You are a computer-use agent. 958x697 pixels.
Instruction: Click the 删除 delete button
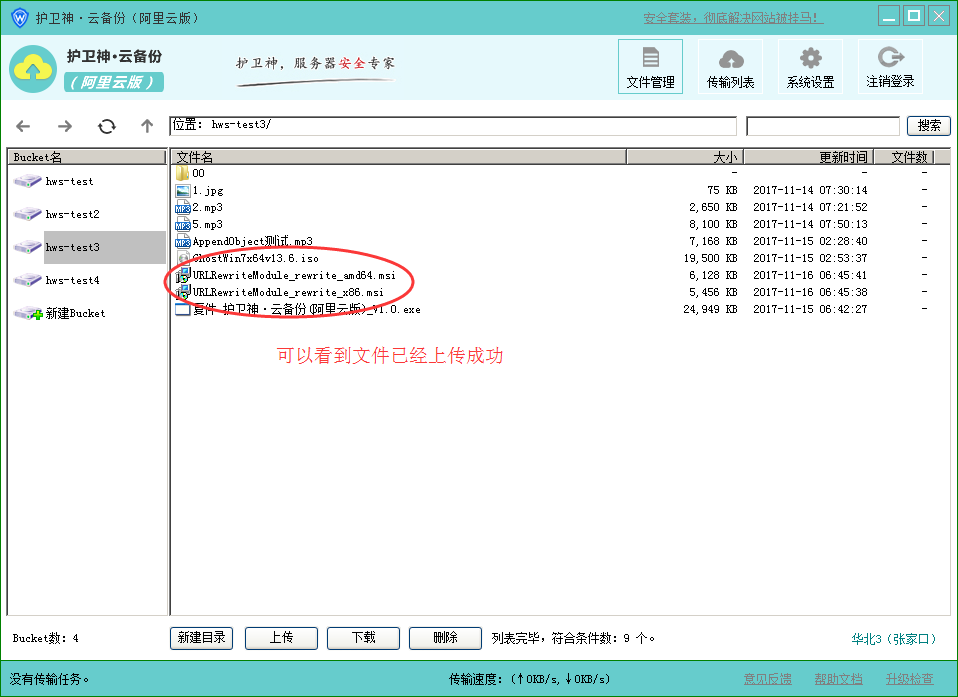(x=445, y=638)
